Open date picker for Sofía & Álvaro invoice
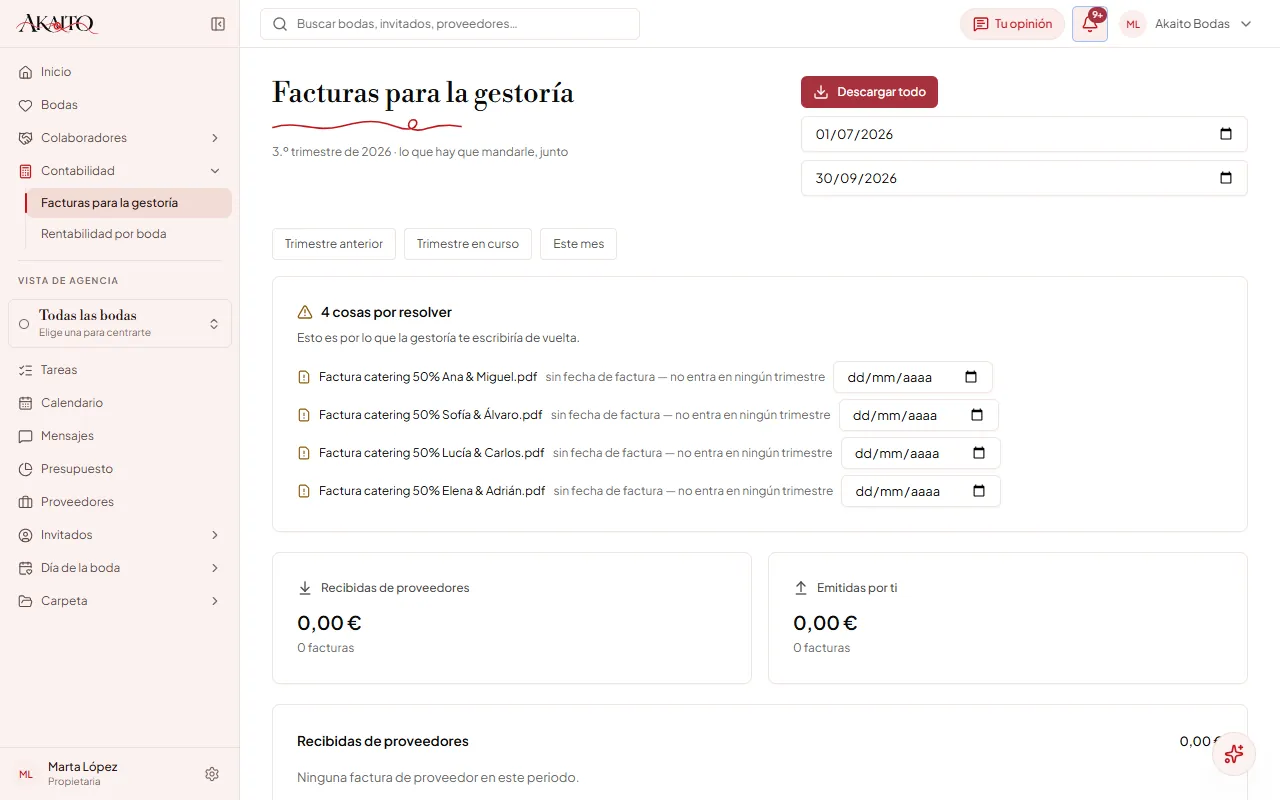 (x=977, y=415)
